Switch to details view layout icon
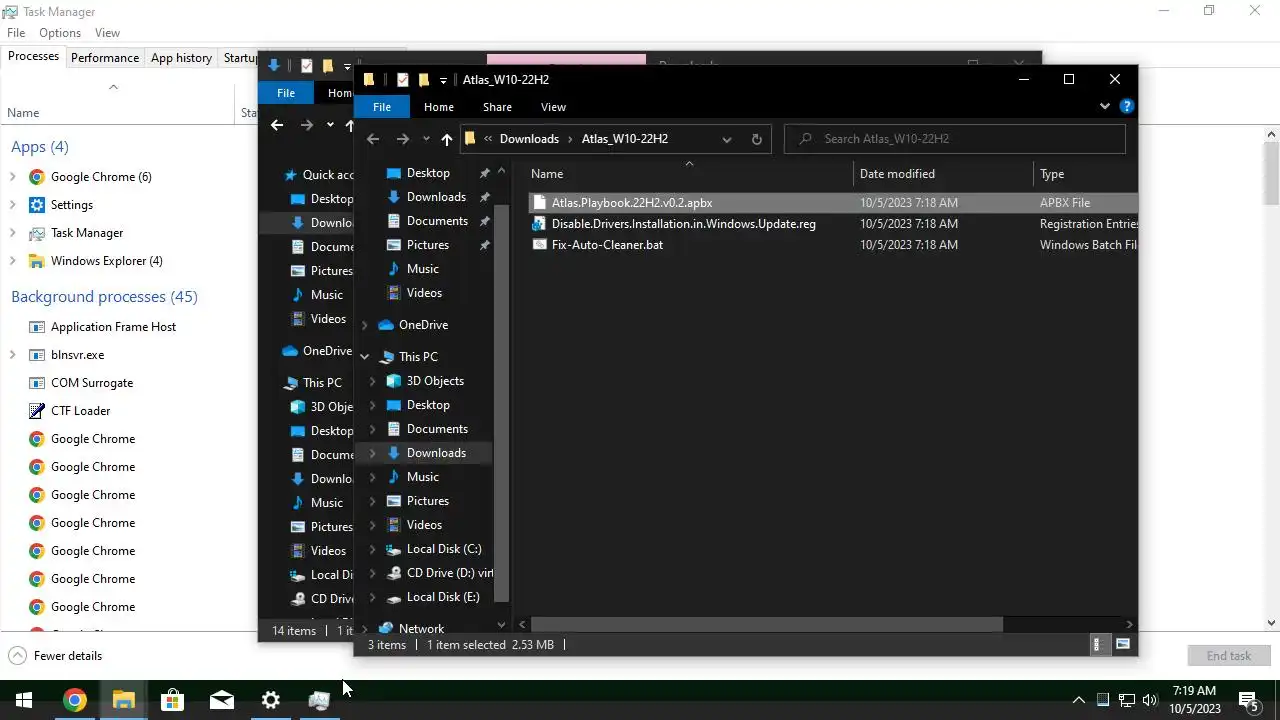The image size is (1280, 720). [1097, 645]
